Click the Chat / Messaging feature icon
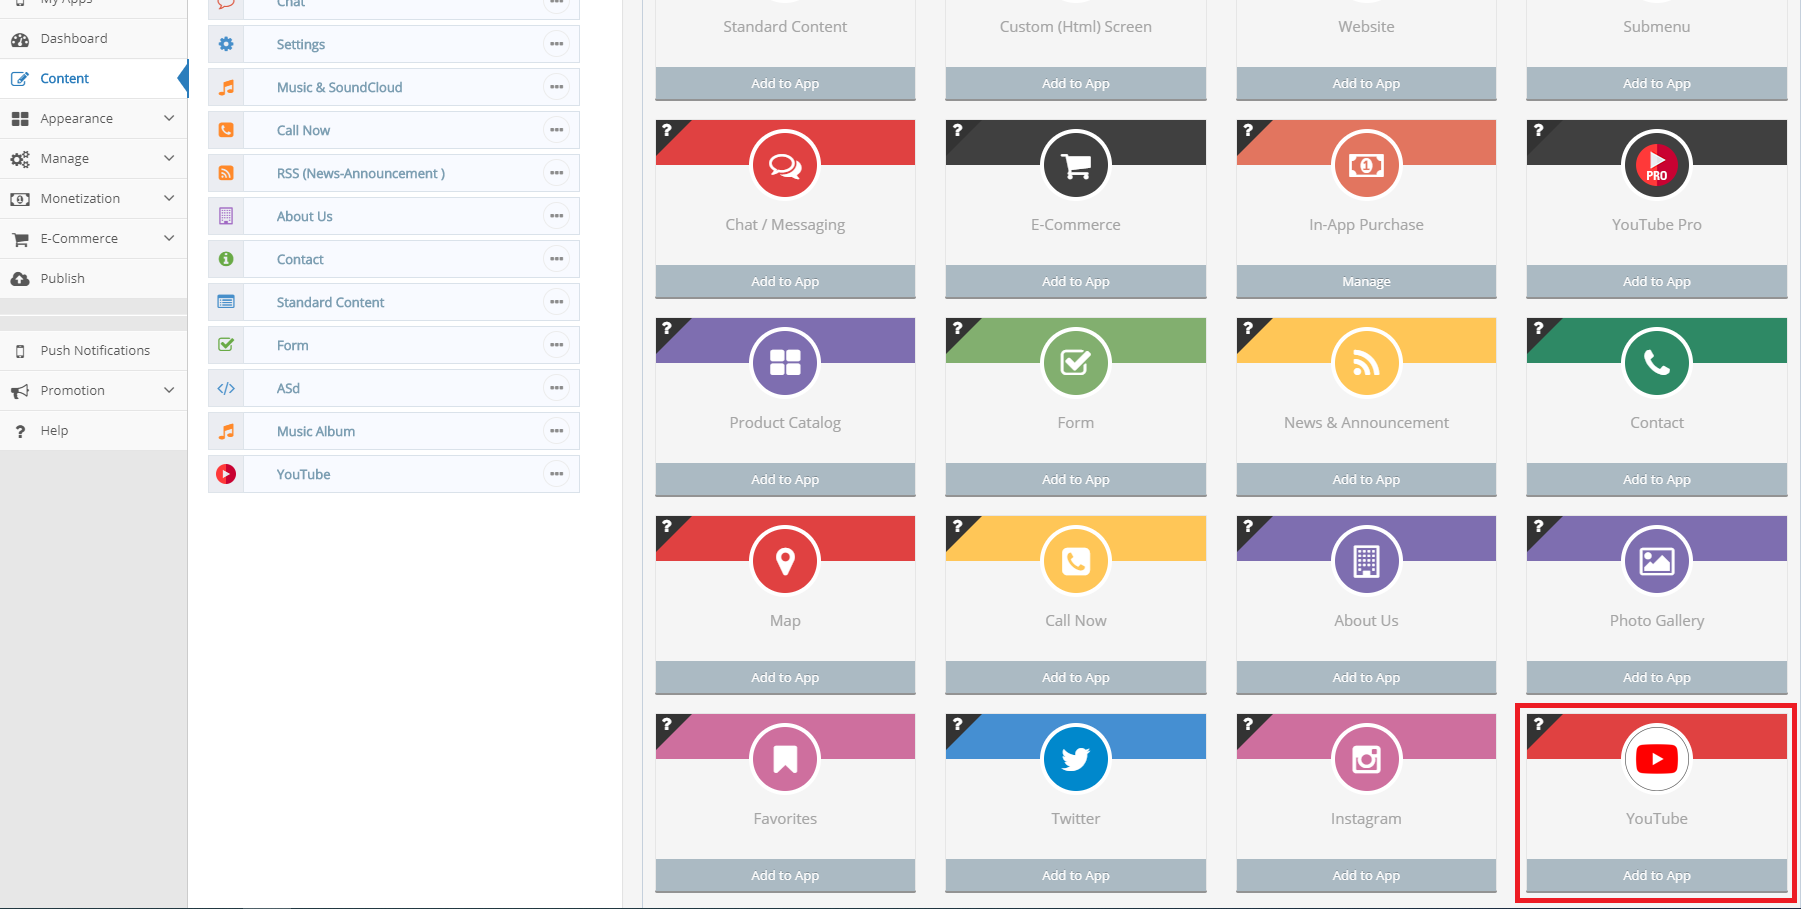Viewport: 1801px width, 909px height. click(785, 165)
